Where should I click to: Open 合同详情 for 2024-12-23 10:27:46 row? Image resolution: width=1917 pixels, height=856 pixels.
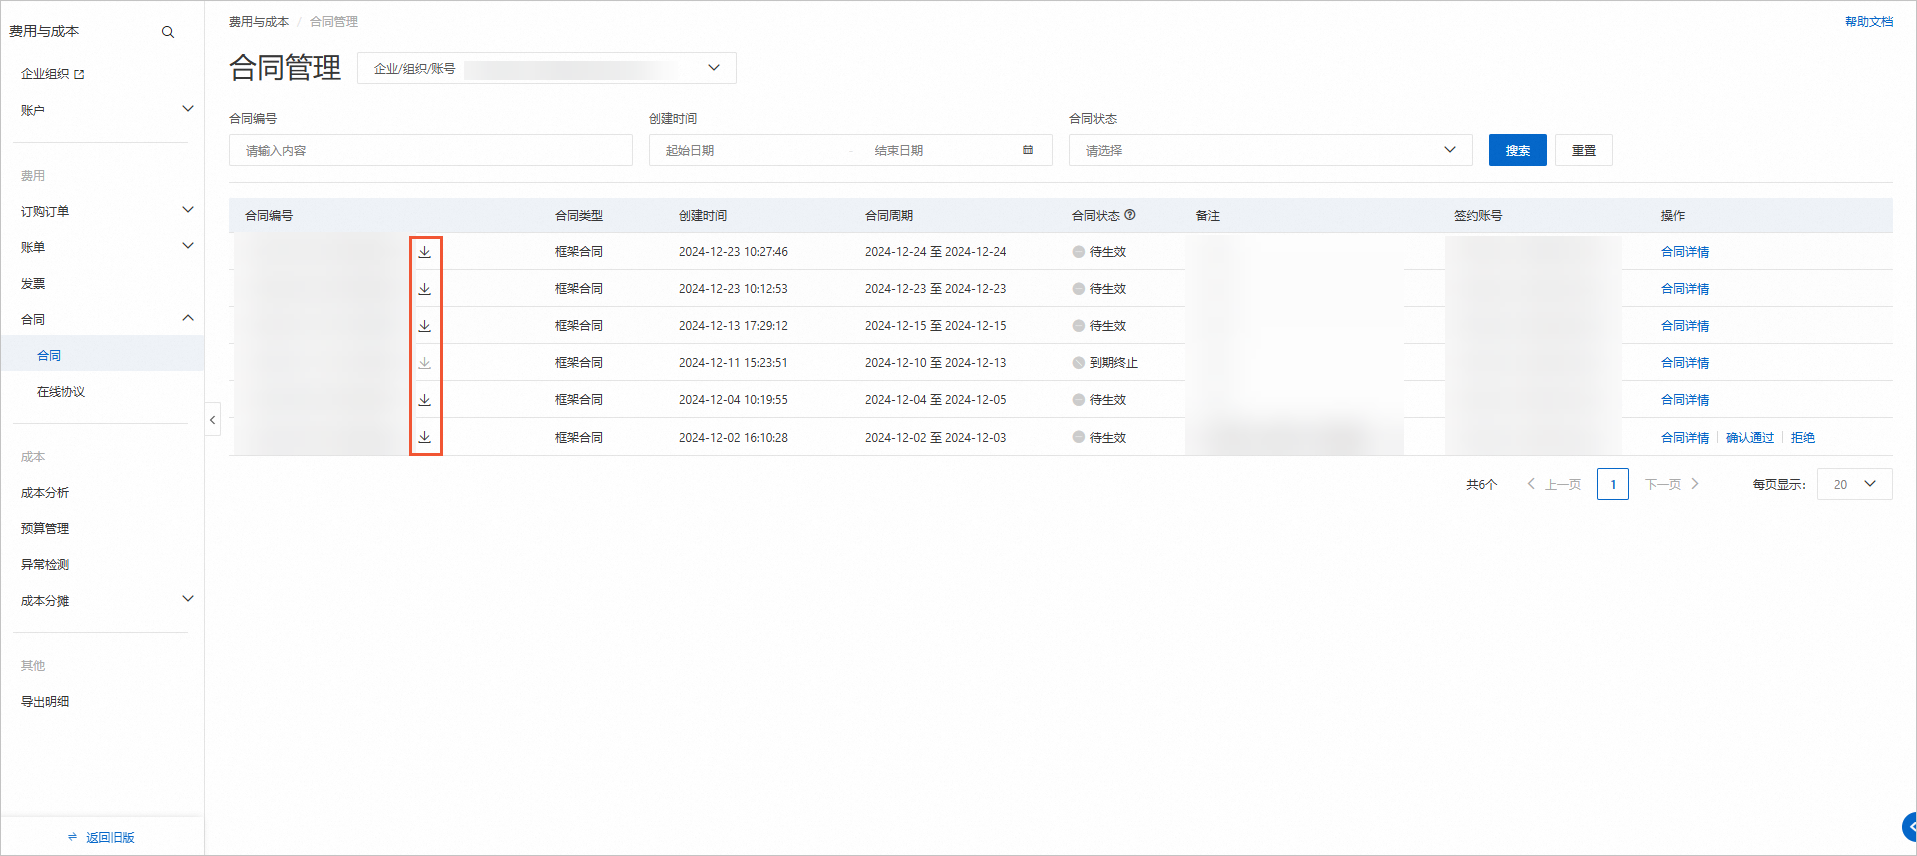click(1685, 252)
